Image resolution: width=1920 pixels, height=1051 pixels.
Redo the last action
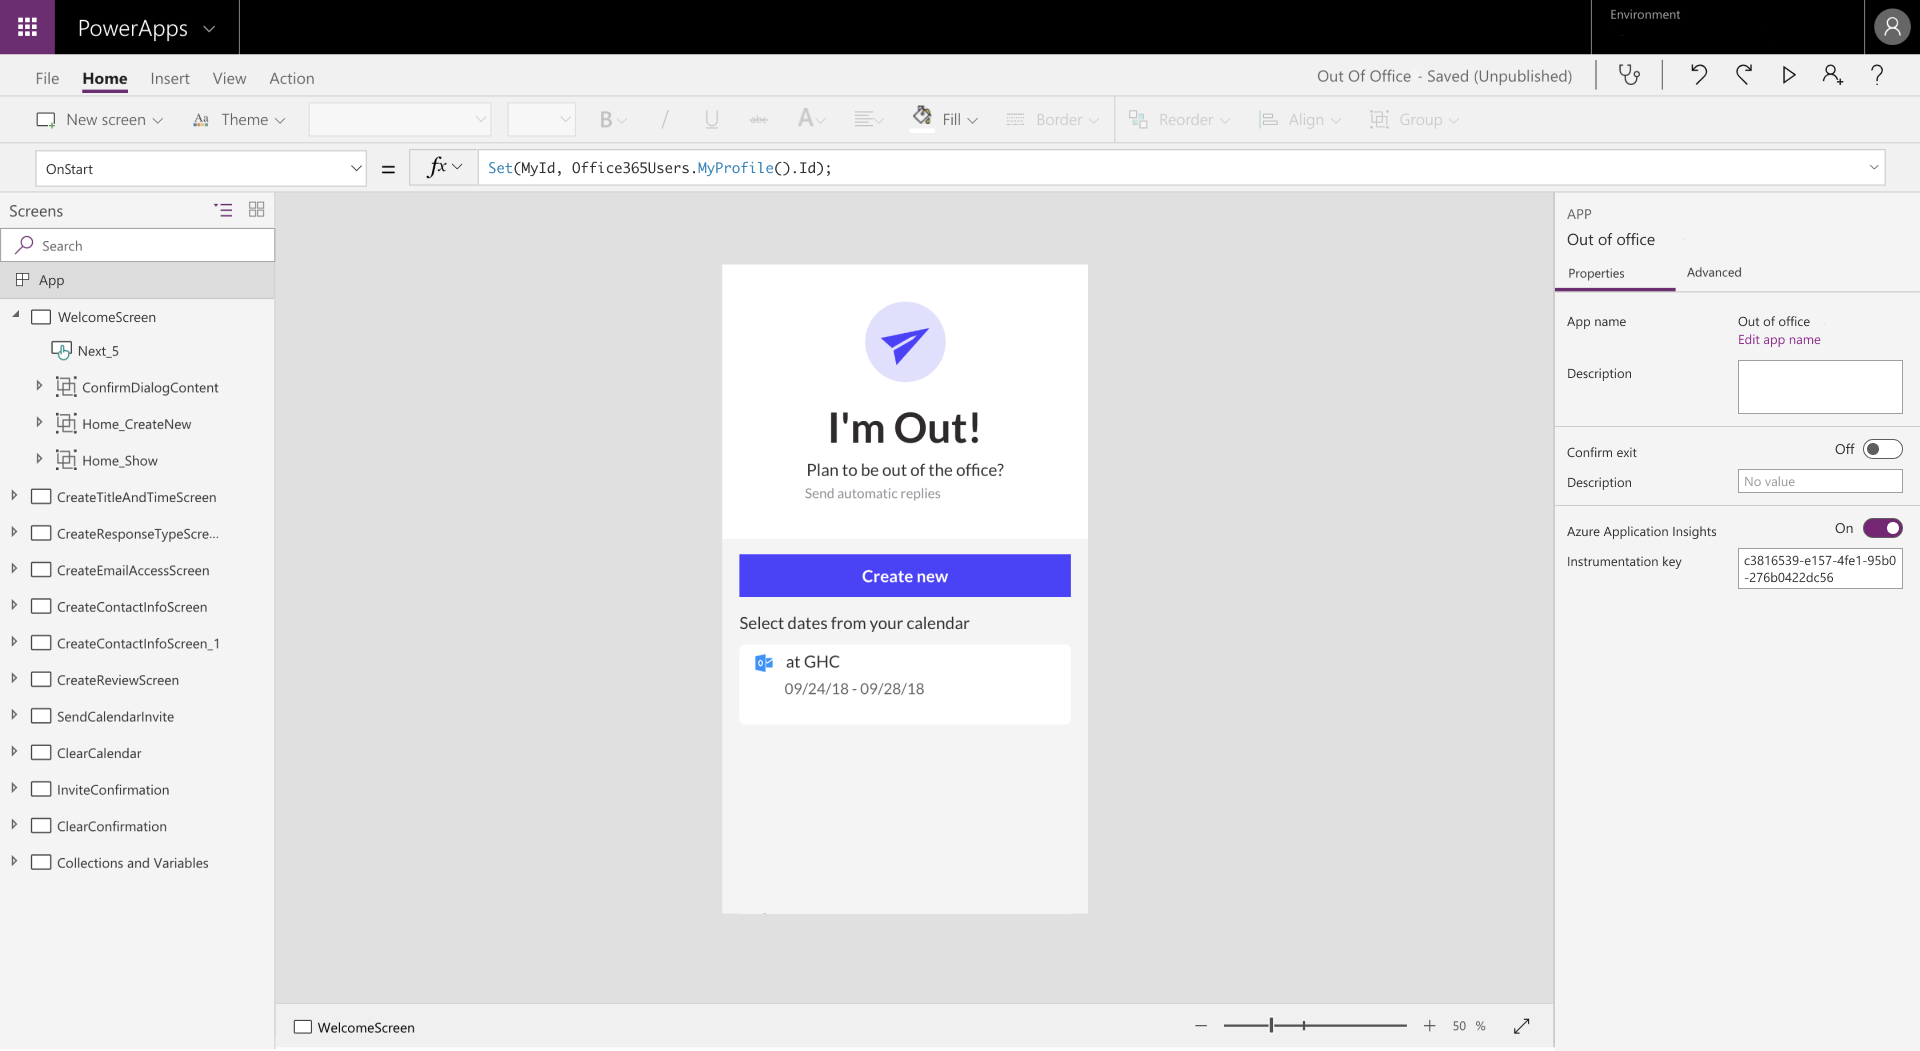tap(1744, 75)
